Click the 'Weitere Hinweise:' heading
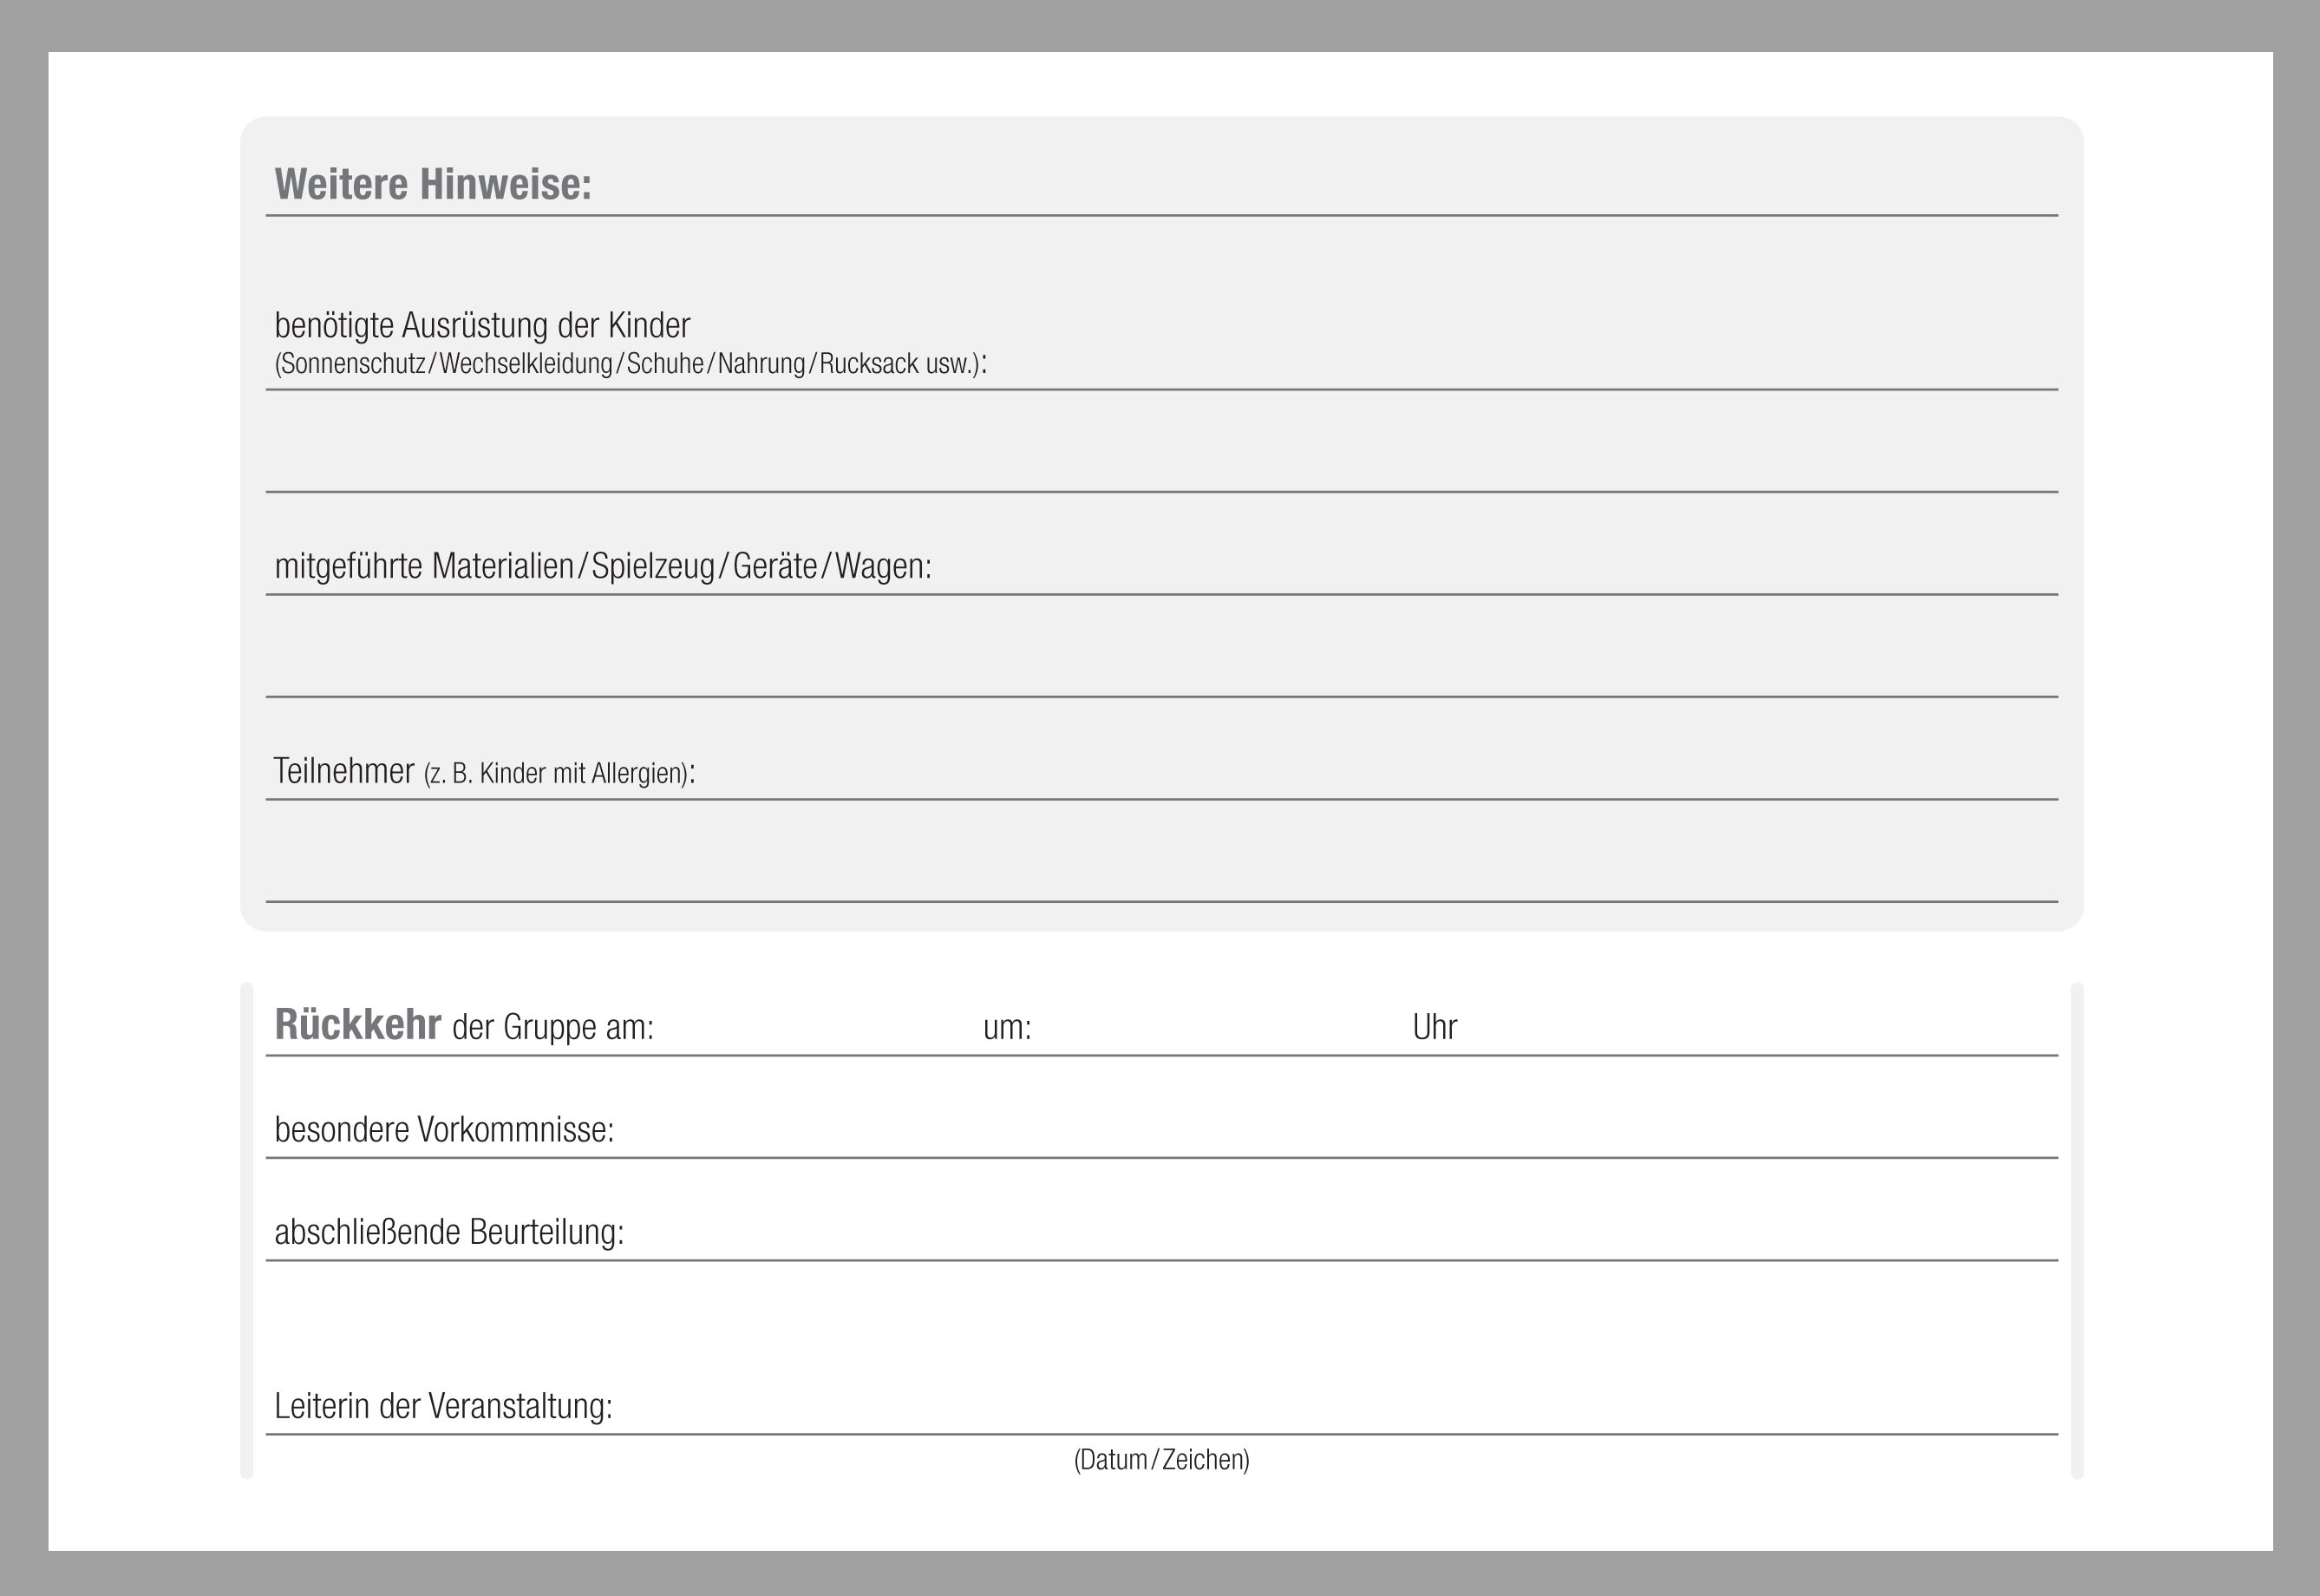Image resolution: width=2320 pixels, height=1596 pixels. point(432,185)
